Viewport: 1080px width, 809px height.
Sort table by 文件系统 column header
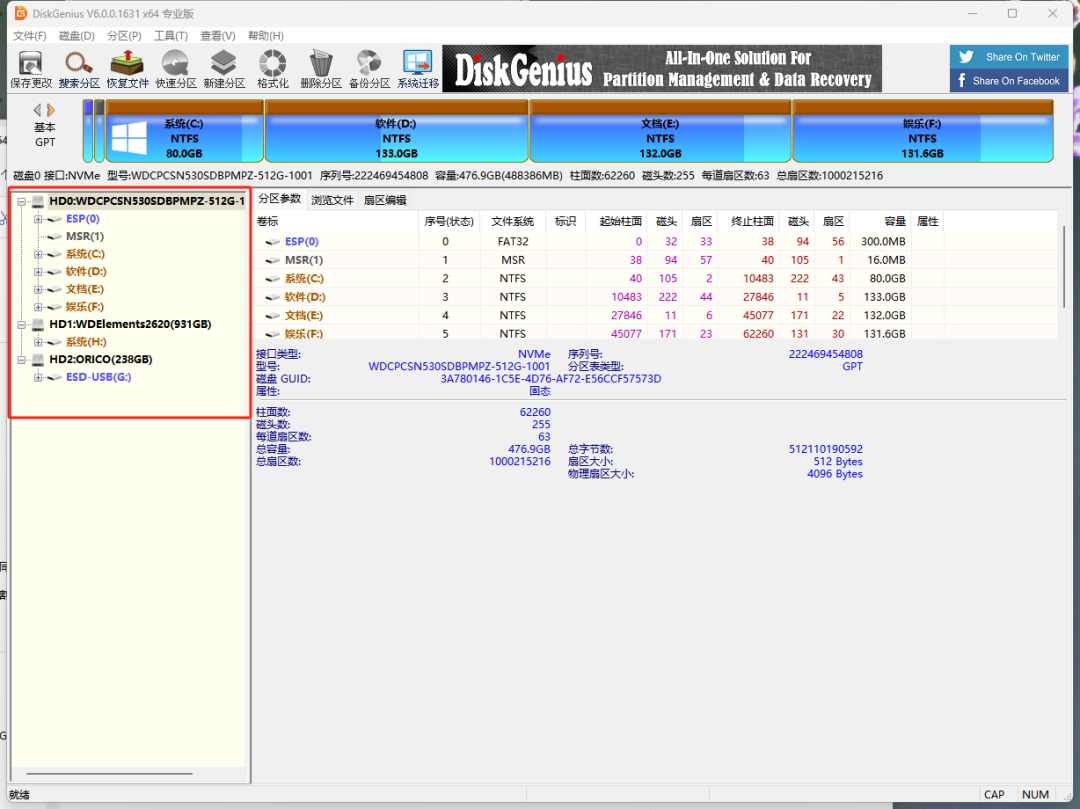(512, 221)
